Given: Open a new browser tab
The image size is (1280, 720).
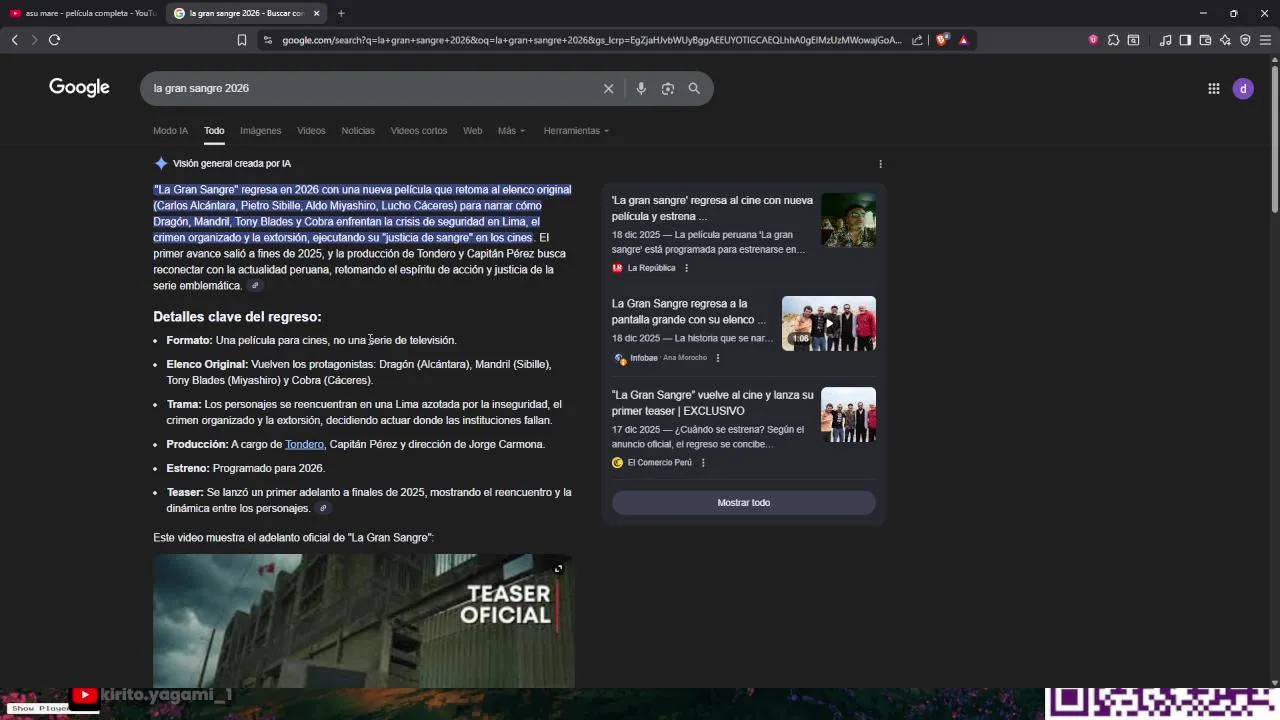Looking at the screenshot, I should pos(341,13).
